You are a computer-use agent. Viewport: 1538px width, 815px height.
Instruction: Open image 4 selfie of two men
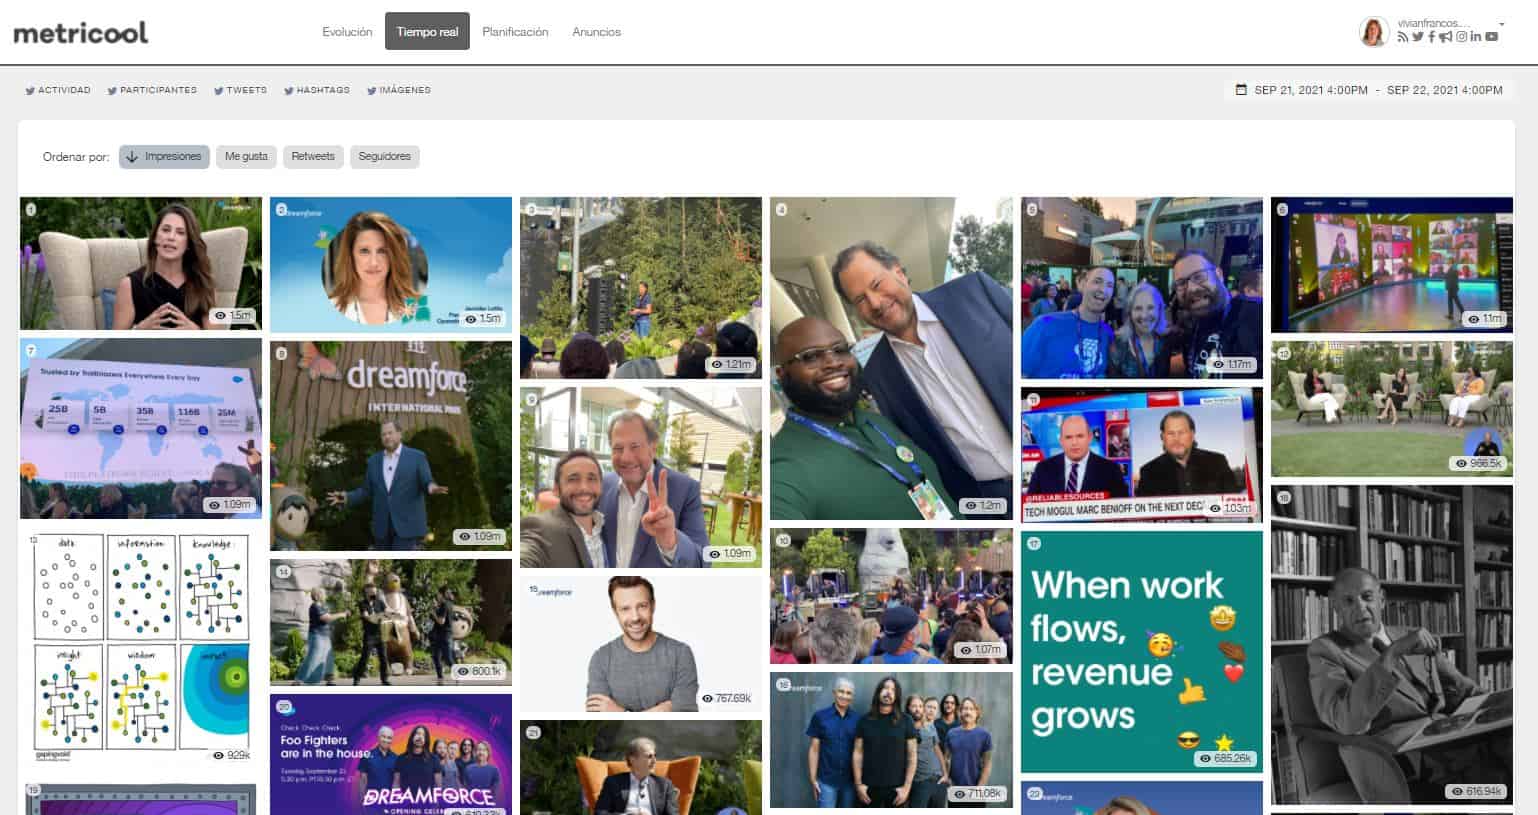tap(891, 358)
